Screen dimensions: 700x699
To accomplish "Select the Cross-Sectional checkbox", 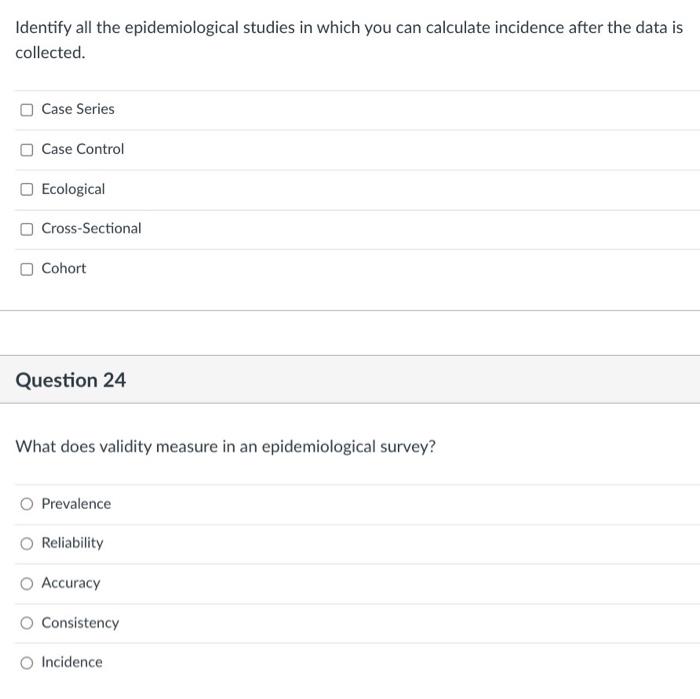I will 27,228.
